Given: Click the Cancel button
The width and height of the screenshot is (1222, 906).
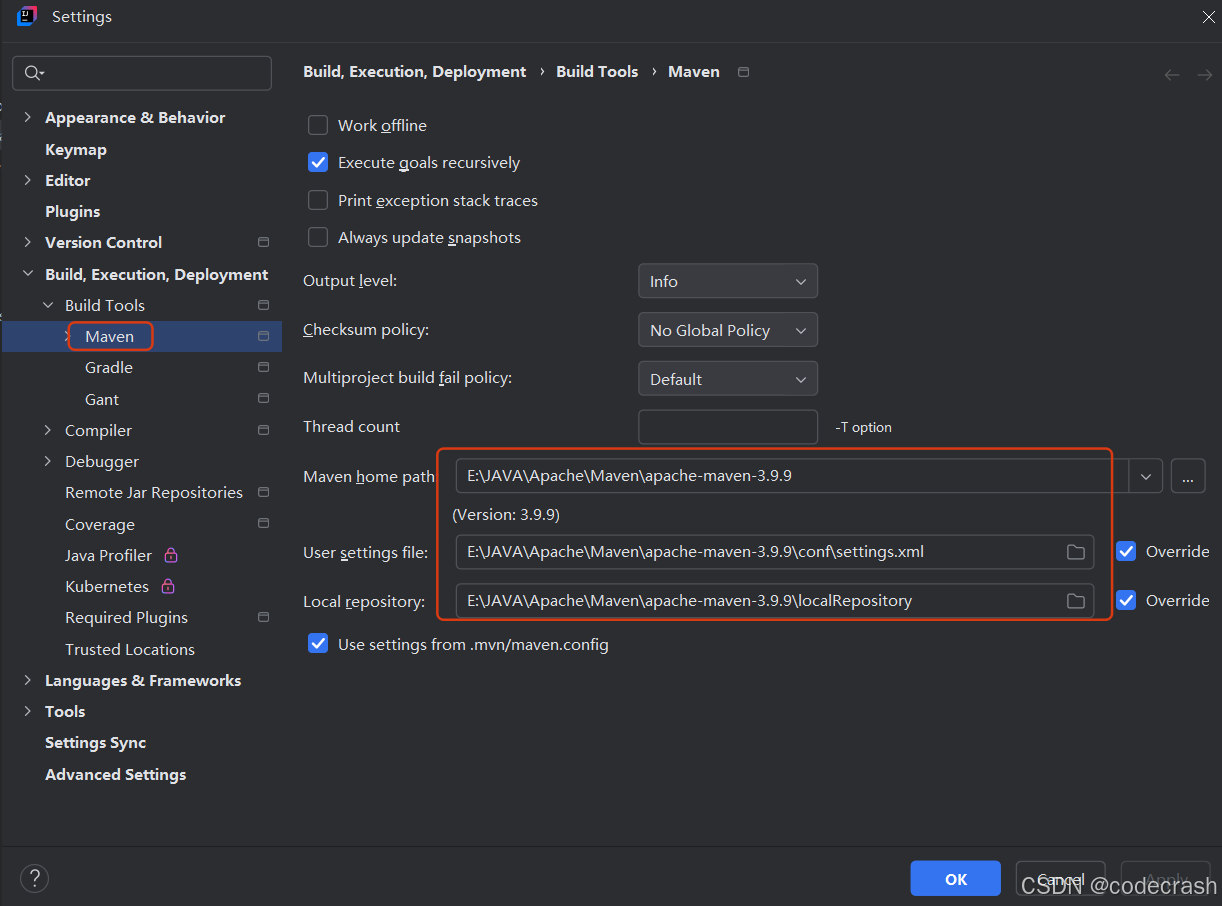Looking at the screenshot, I should 1061,878.
